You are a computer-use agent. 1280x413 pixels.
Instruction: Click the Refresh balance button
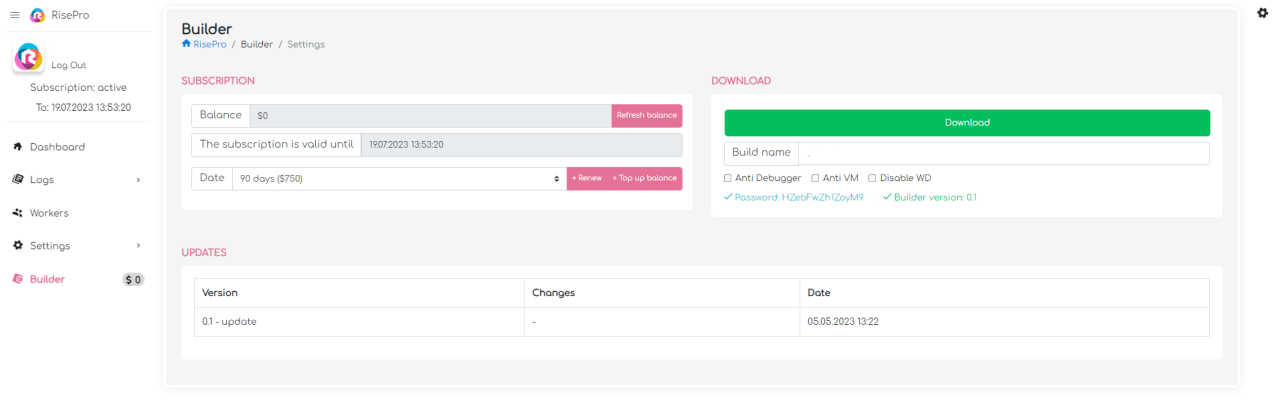(x=647, y=116)
